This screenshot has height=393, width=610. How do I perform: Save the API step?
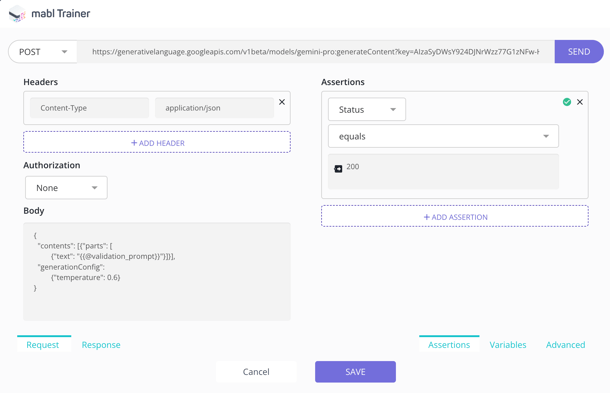[x=355, y=372]
